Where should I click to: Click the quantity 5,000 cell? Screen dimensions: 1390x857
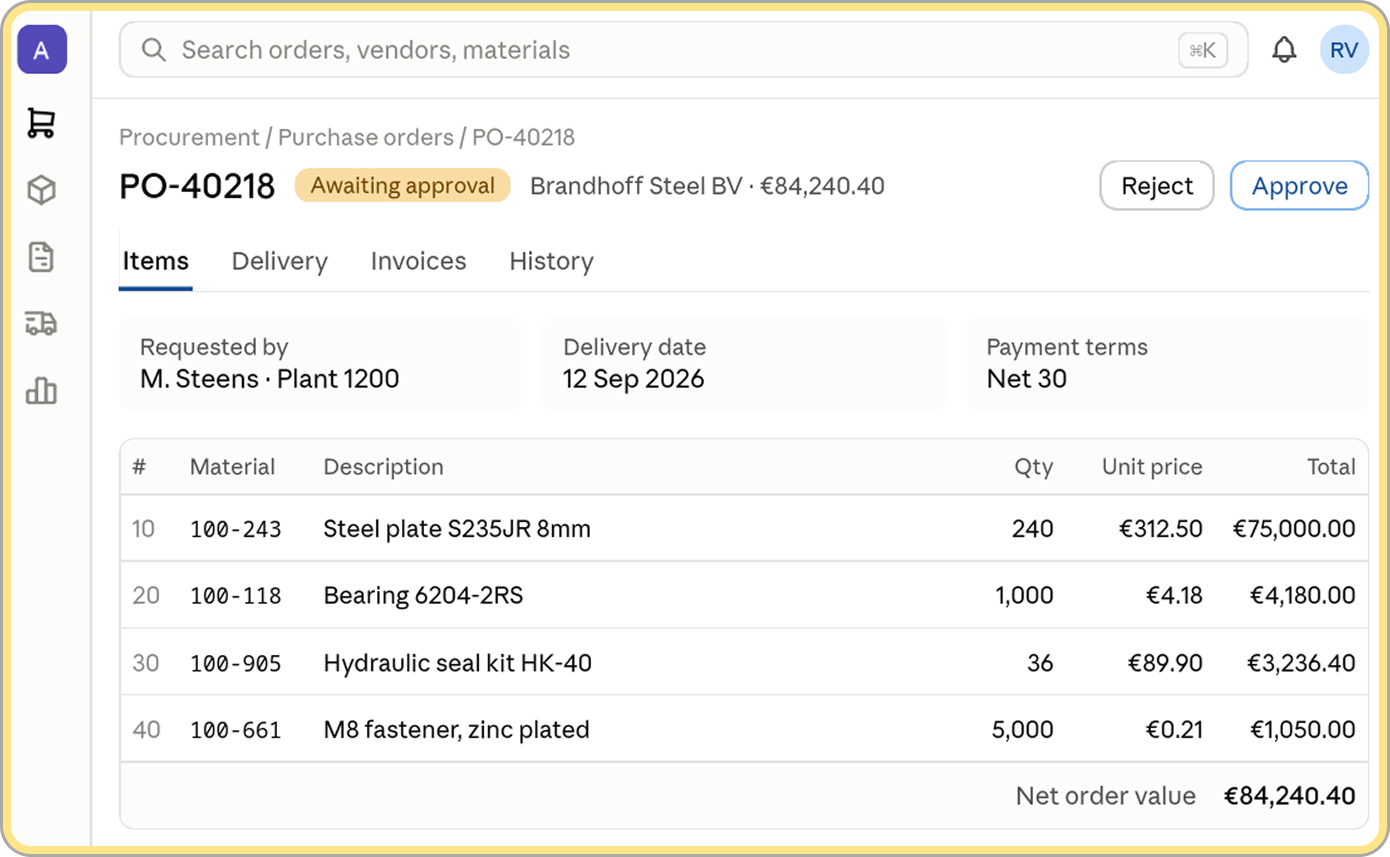click(x=1022, y=730)
